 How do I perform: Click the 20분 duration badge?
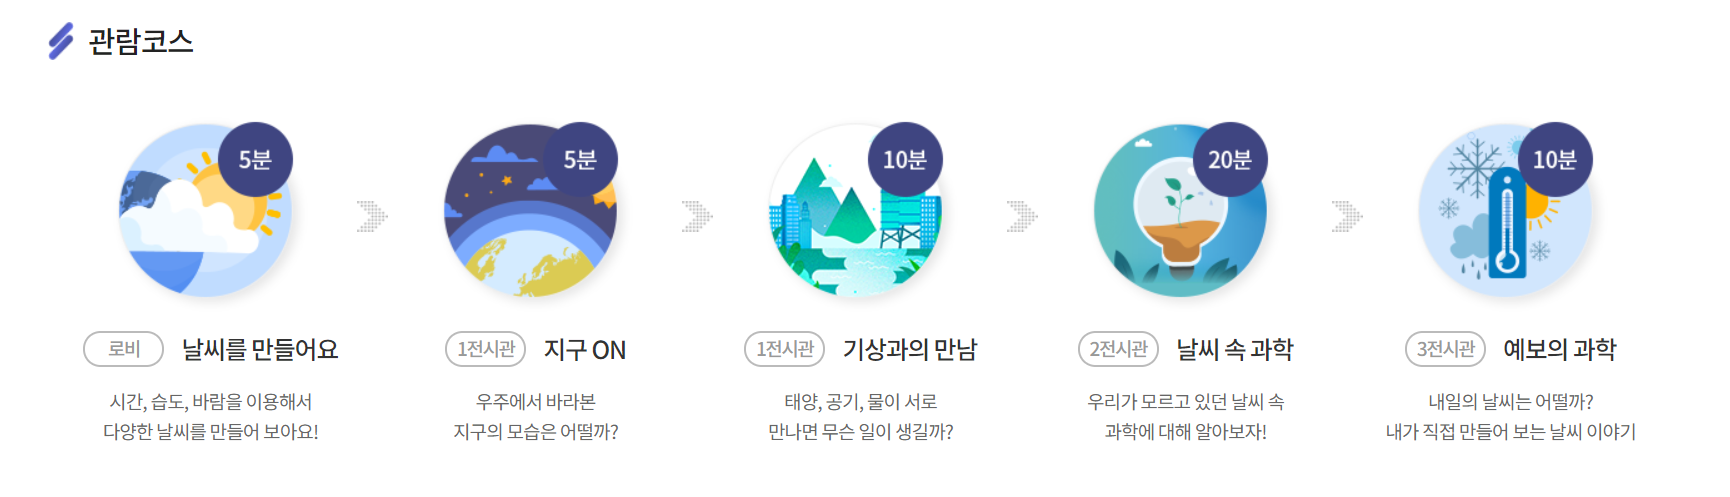click(x=1230, y=160)
